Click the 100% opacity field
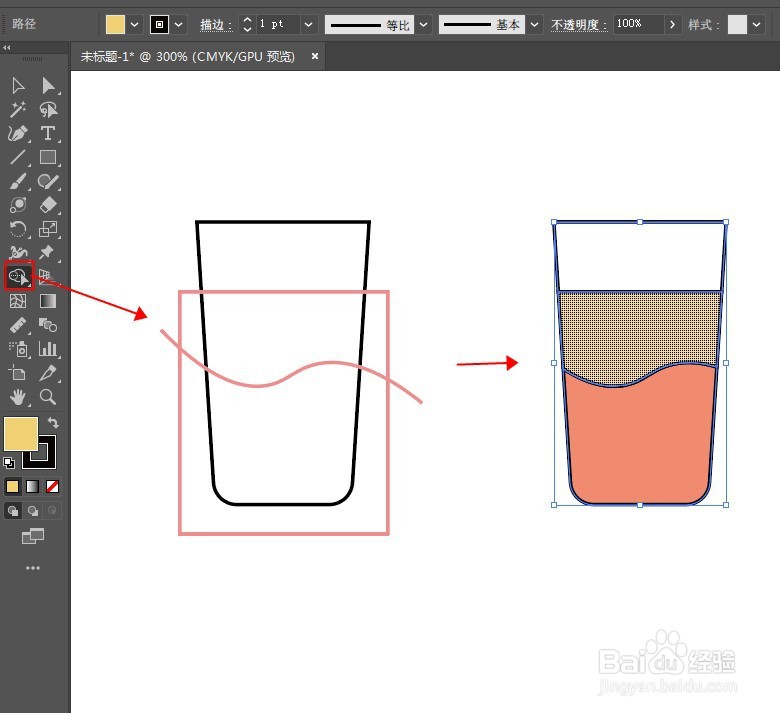The width and height of the screenshot is (780, 713). click(638, 24)
